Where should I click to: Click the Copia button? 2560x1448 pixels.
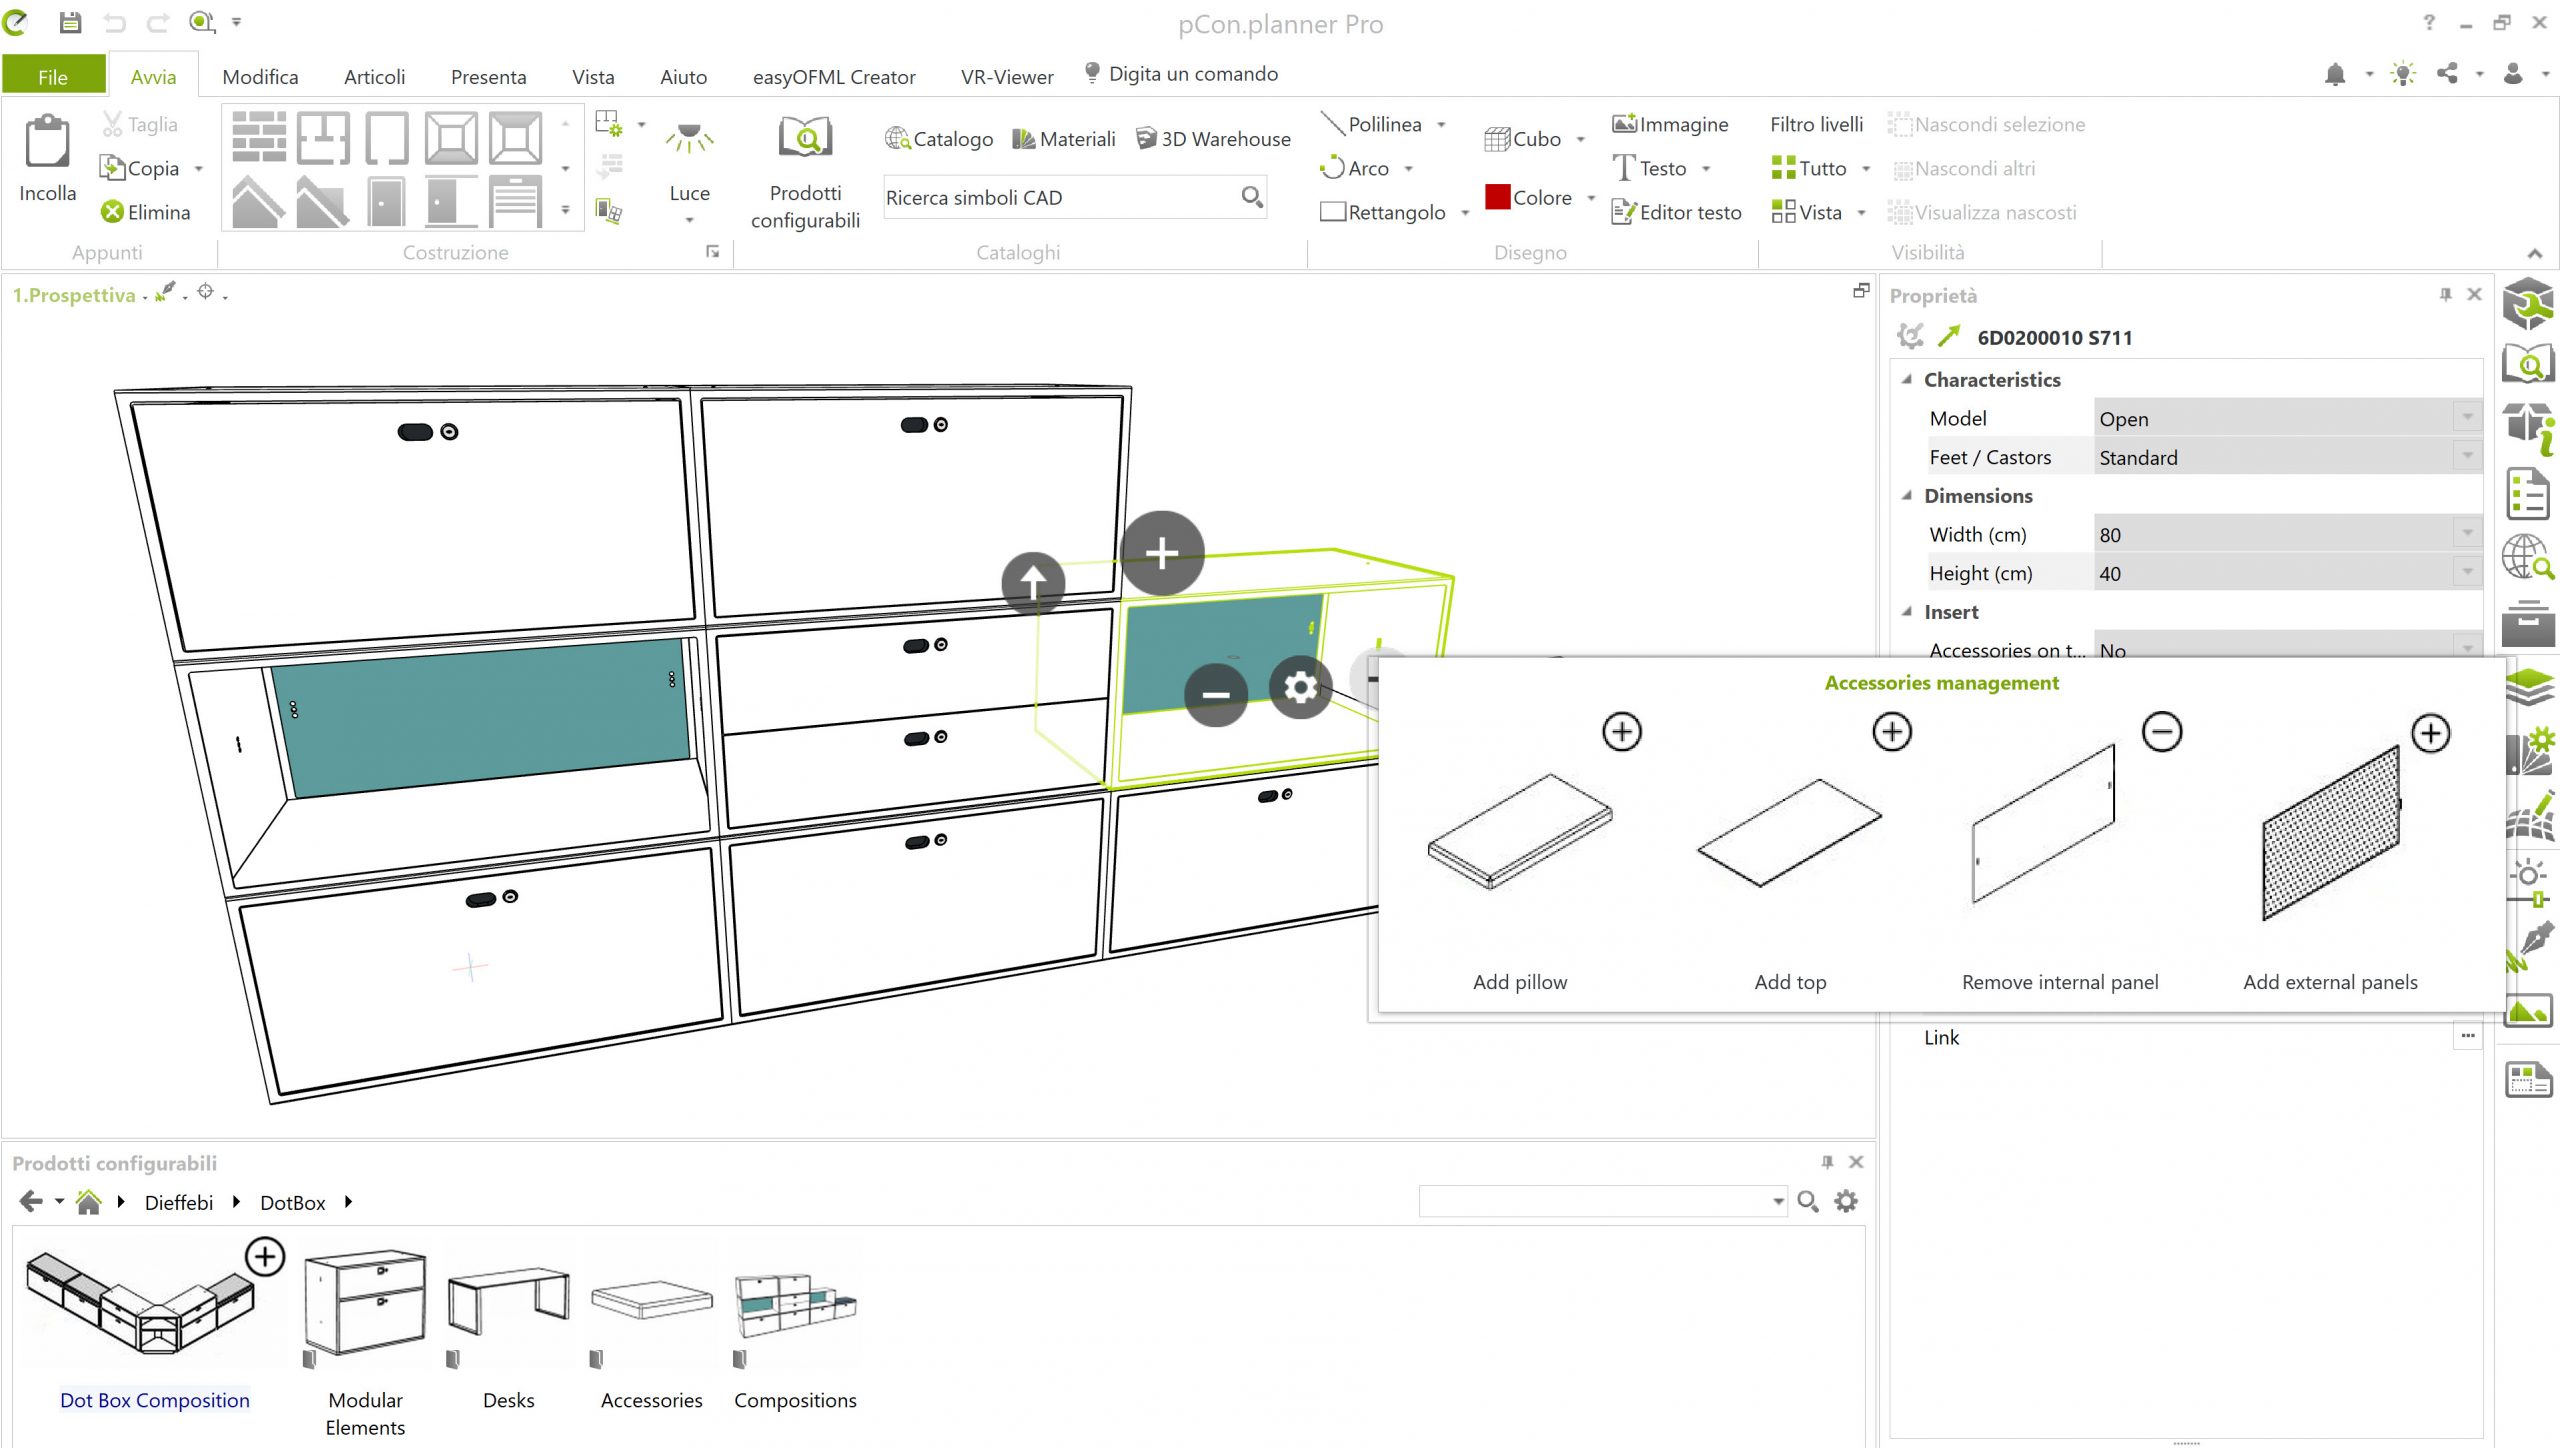[139, 168]
